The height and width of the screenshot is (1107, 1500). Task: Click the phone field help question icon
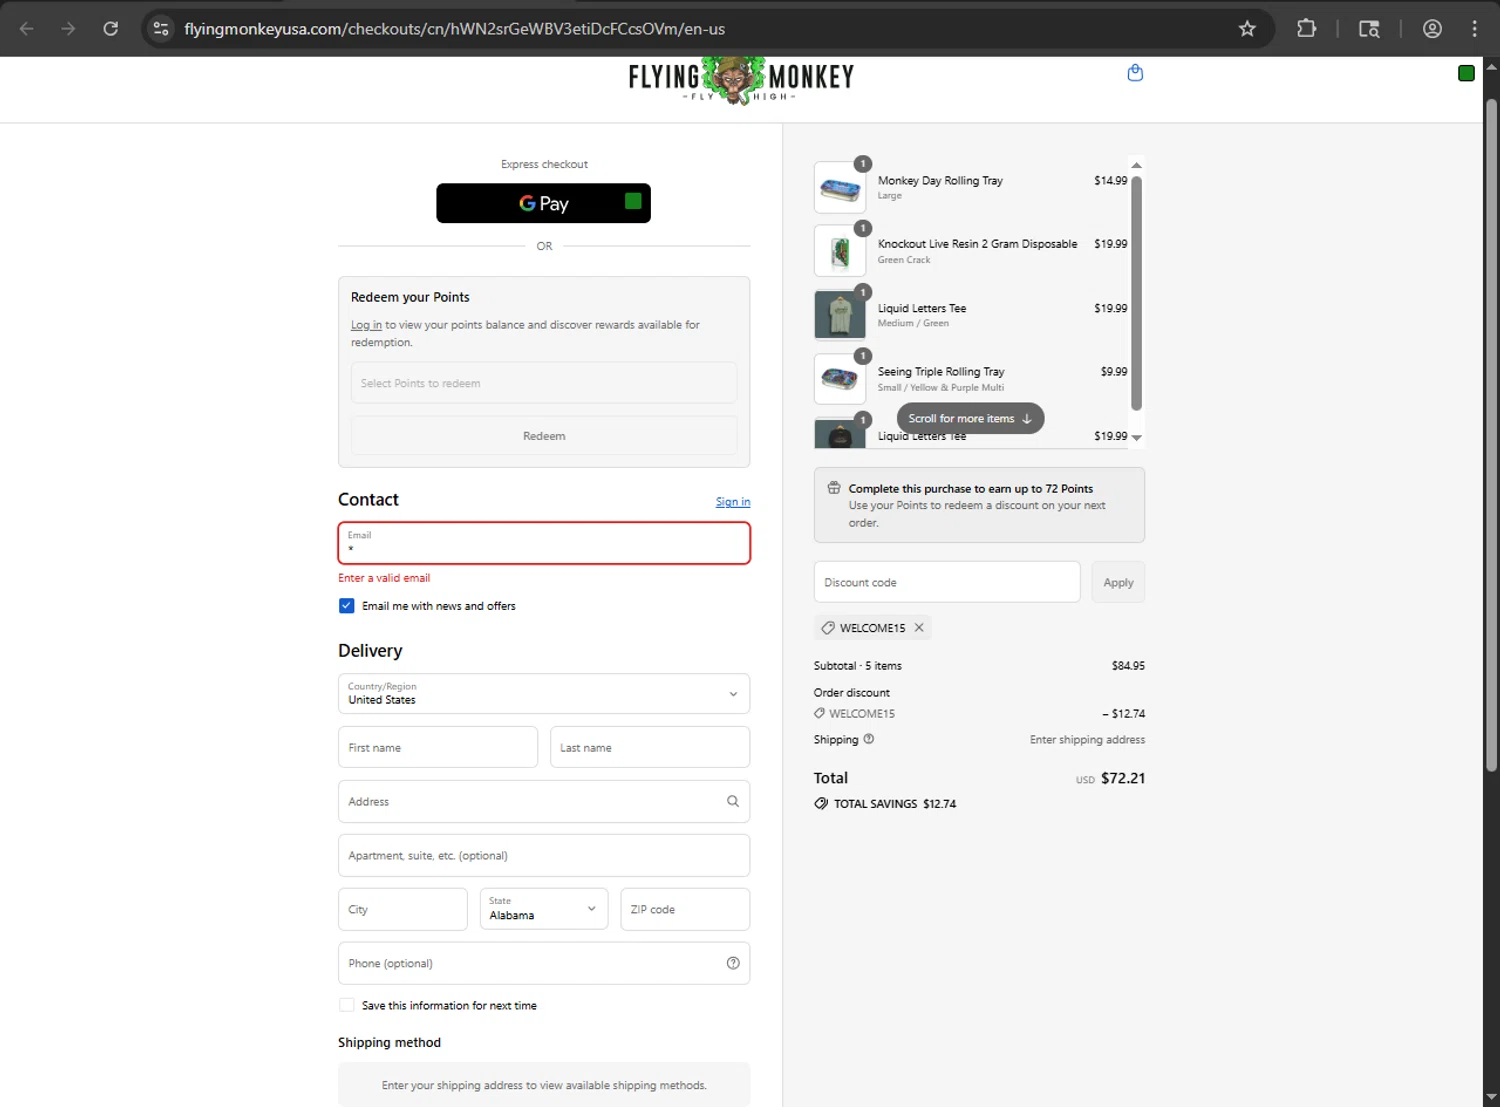coord(733,963)
